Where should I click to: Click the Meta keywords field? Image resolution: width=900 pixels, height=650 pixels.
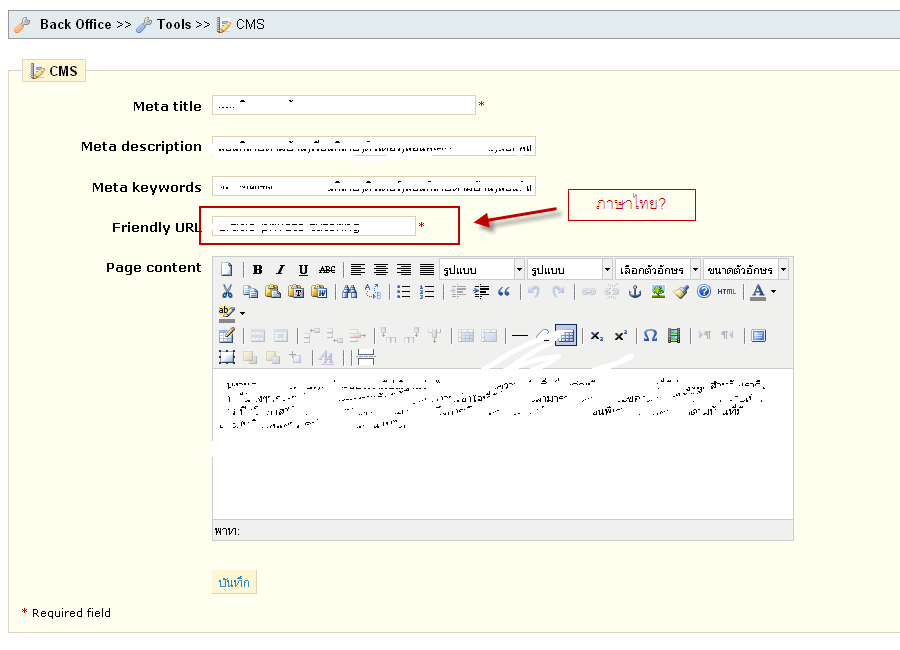pos(374,186)
